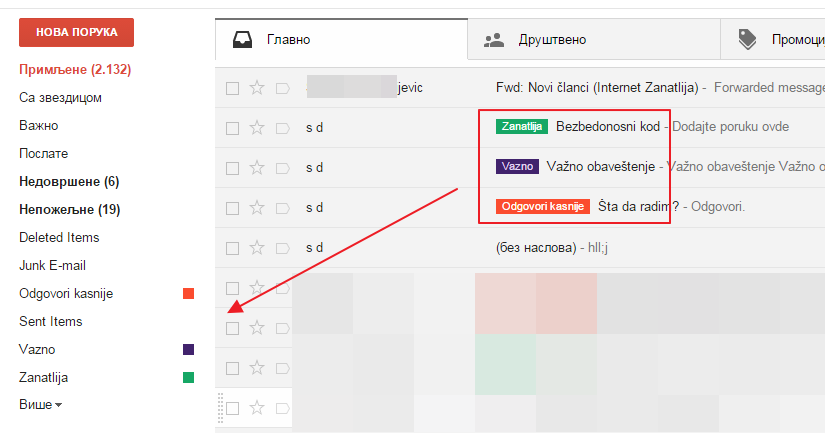Switch to the Главно tab
Image resolution: width=825 pixels, height=433 pixels.
[341, 39]
